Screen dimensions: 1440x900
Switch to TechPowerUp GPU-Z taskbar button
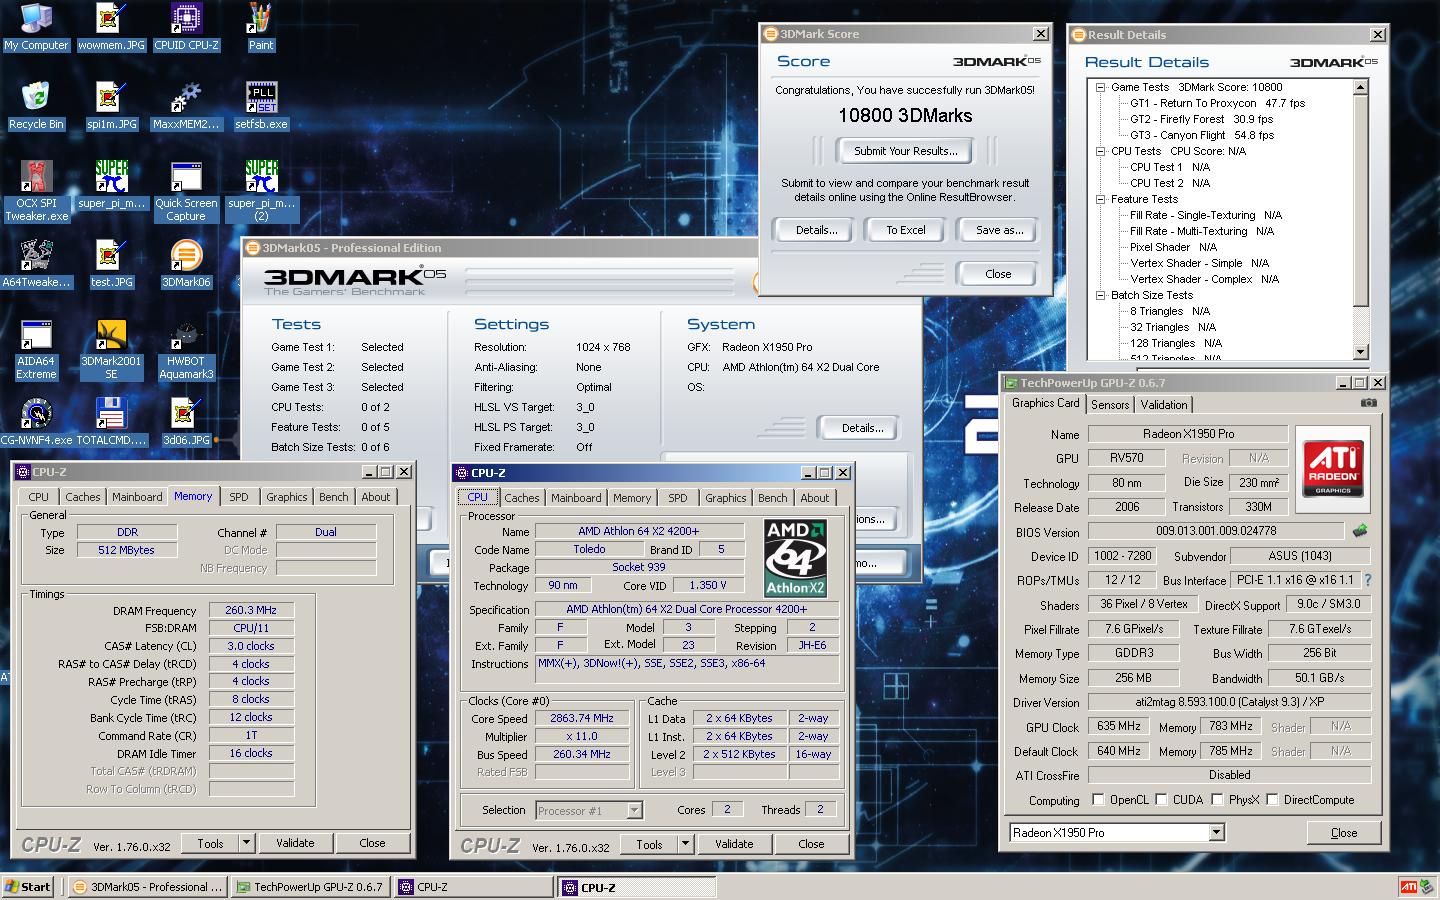tap(310, 887)
